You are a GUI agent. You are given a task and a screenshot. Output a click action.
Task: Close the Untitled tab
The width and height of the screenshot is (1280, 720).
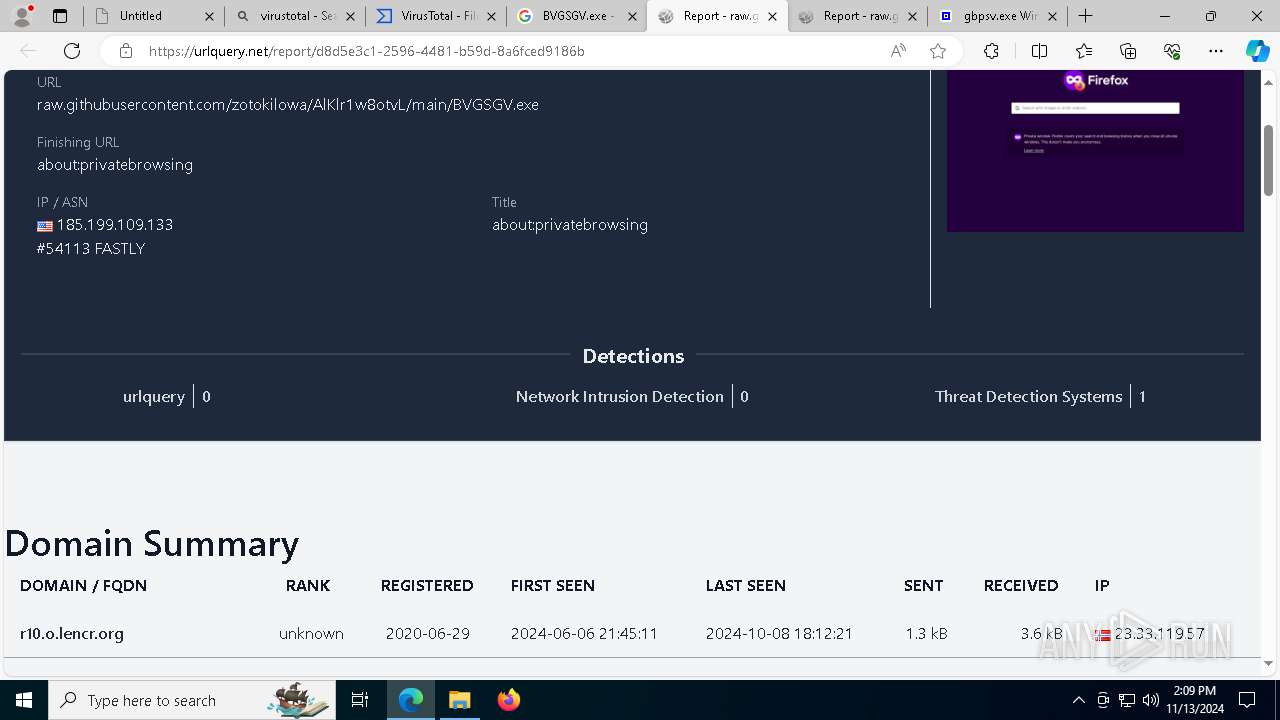pos(209,16)
